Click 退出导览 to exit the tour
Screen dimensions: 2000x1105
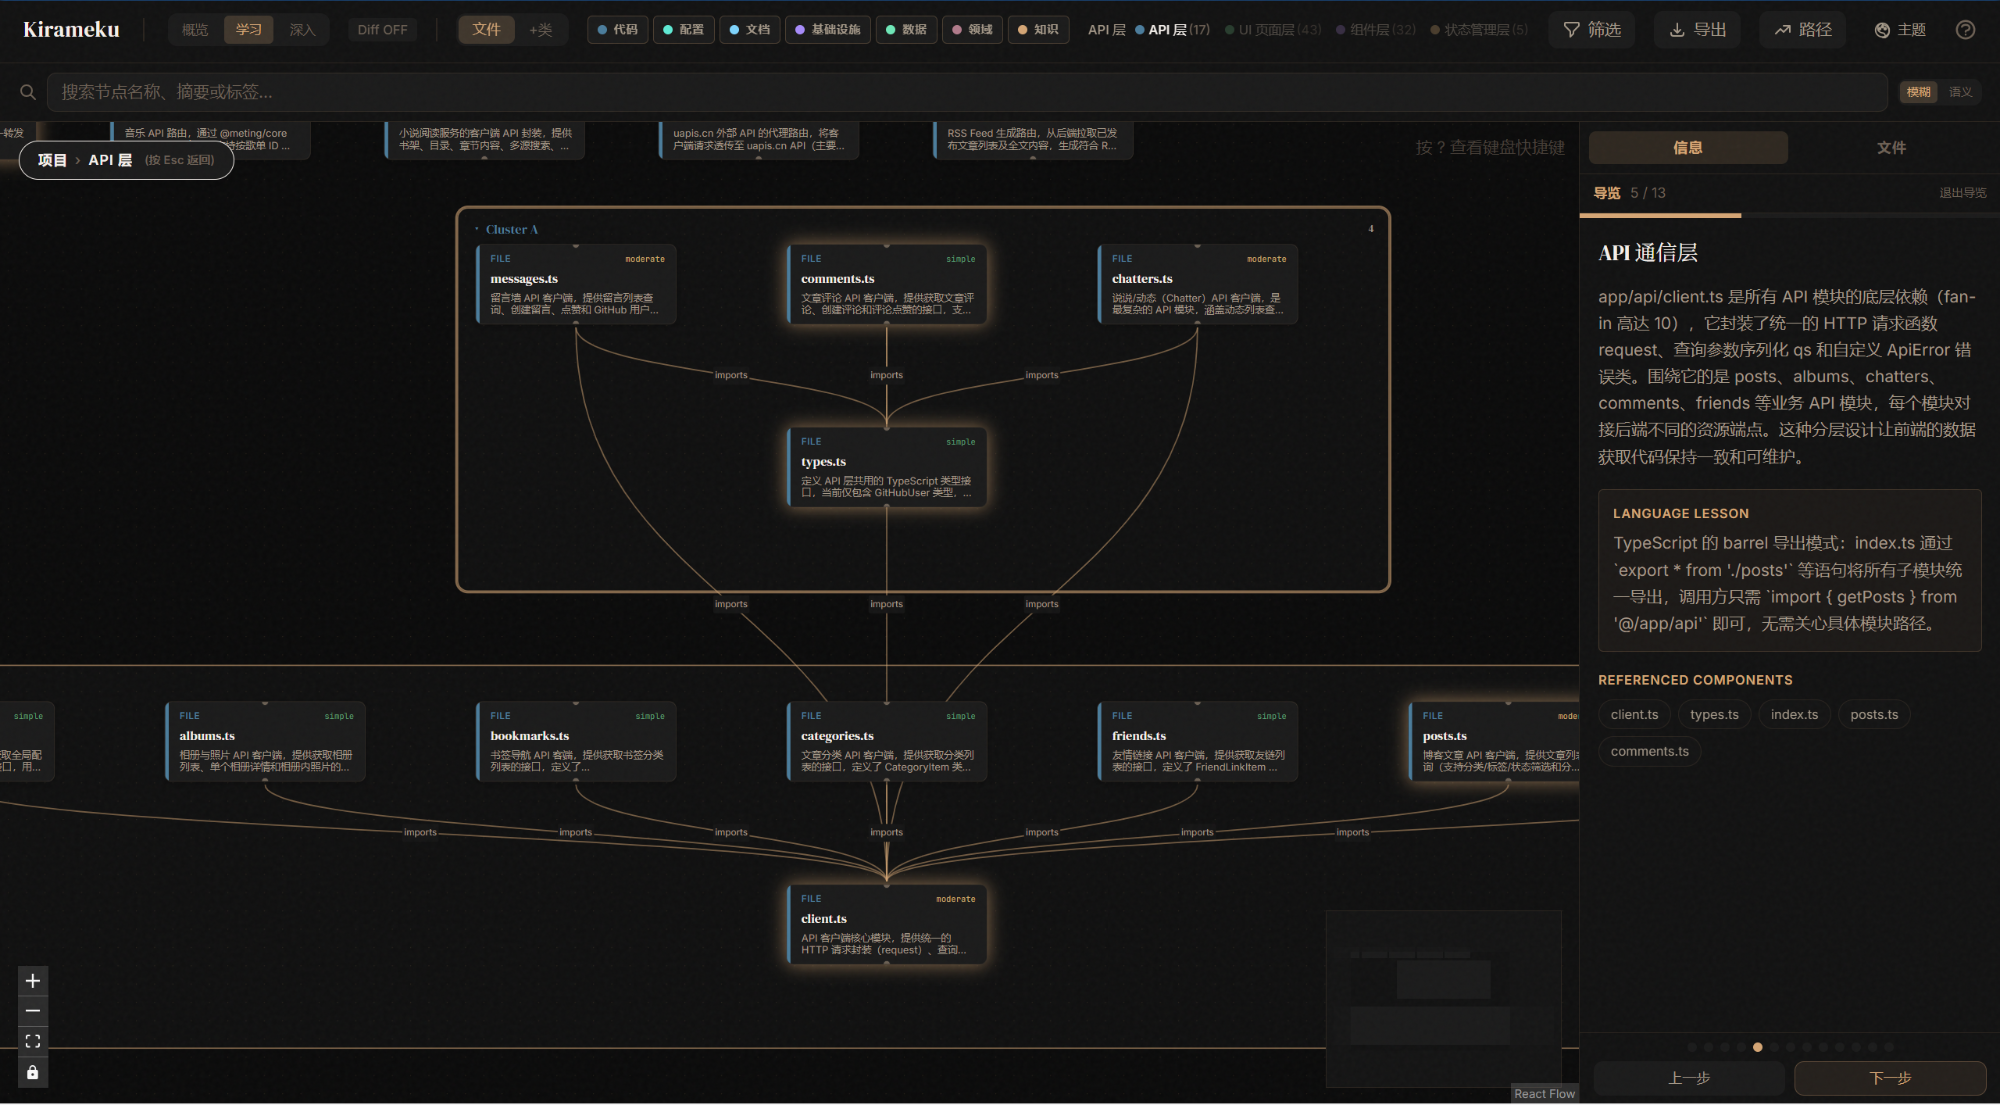coord(1962,193)
